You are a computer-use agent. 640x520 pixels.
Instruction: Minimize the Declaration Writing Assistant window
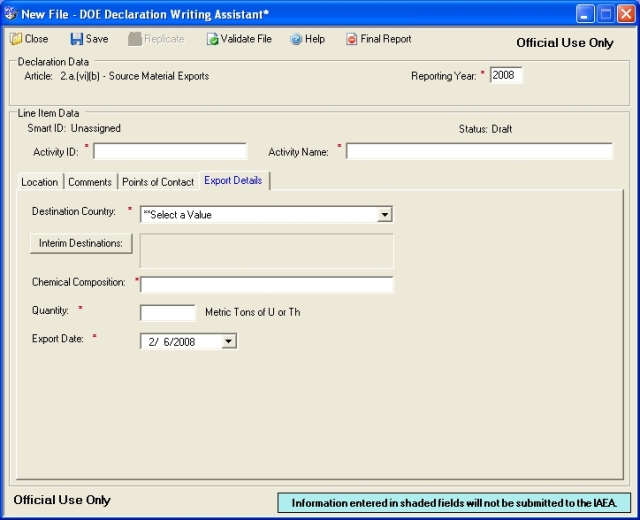tap(585, 14)
